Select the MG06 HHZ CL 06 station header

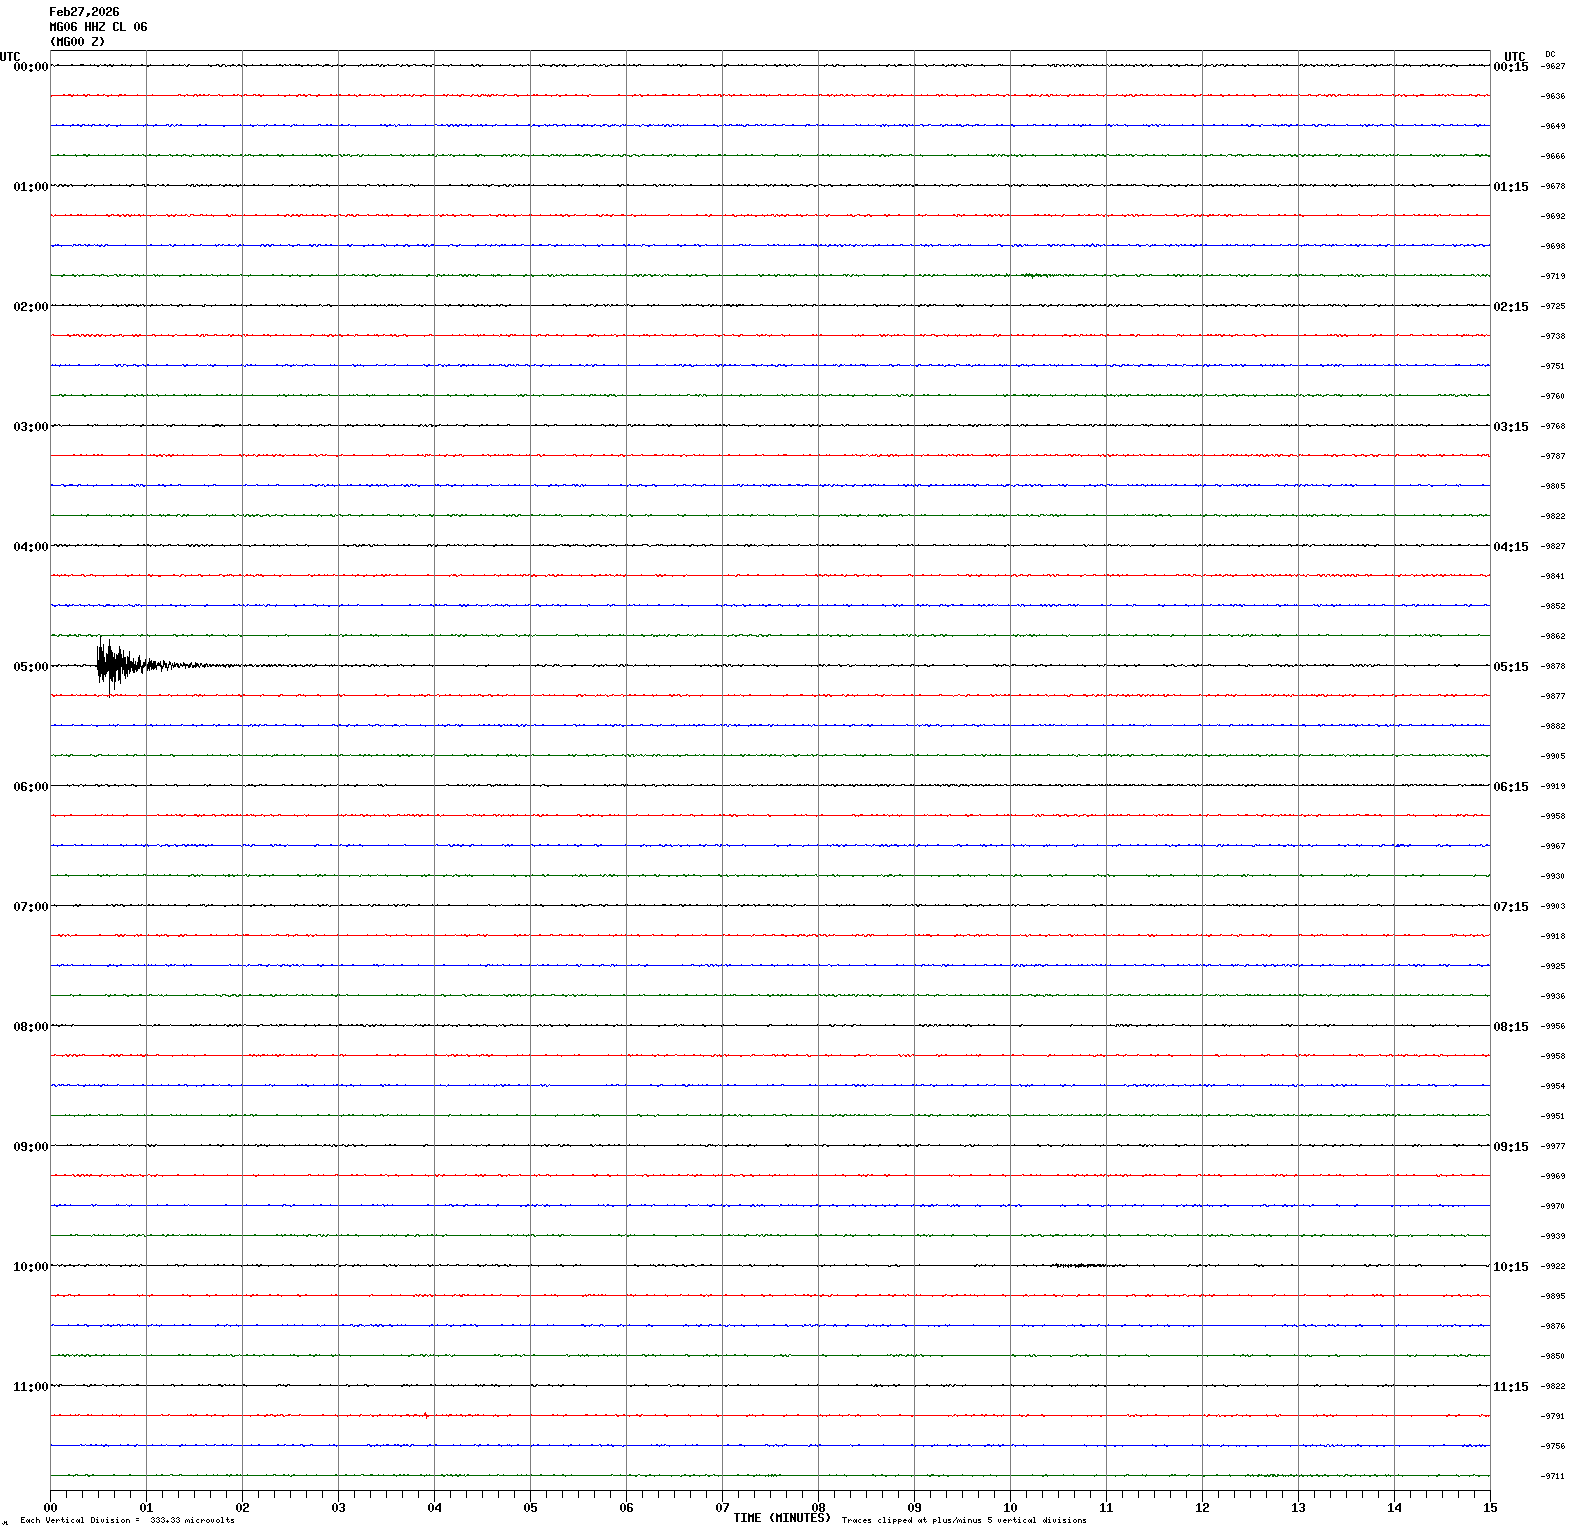(98, 27)
